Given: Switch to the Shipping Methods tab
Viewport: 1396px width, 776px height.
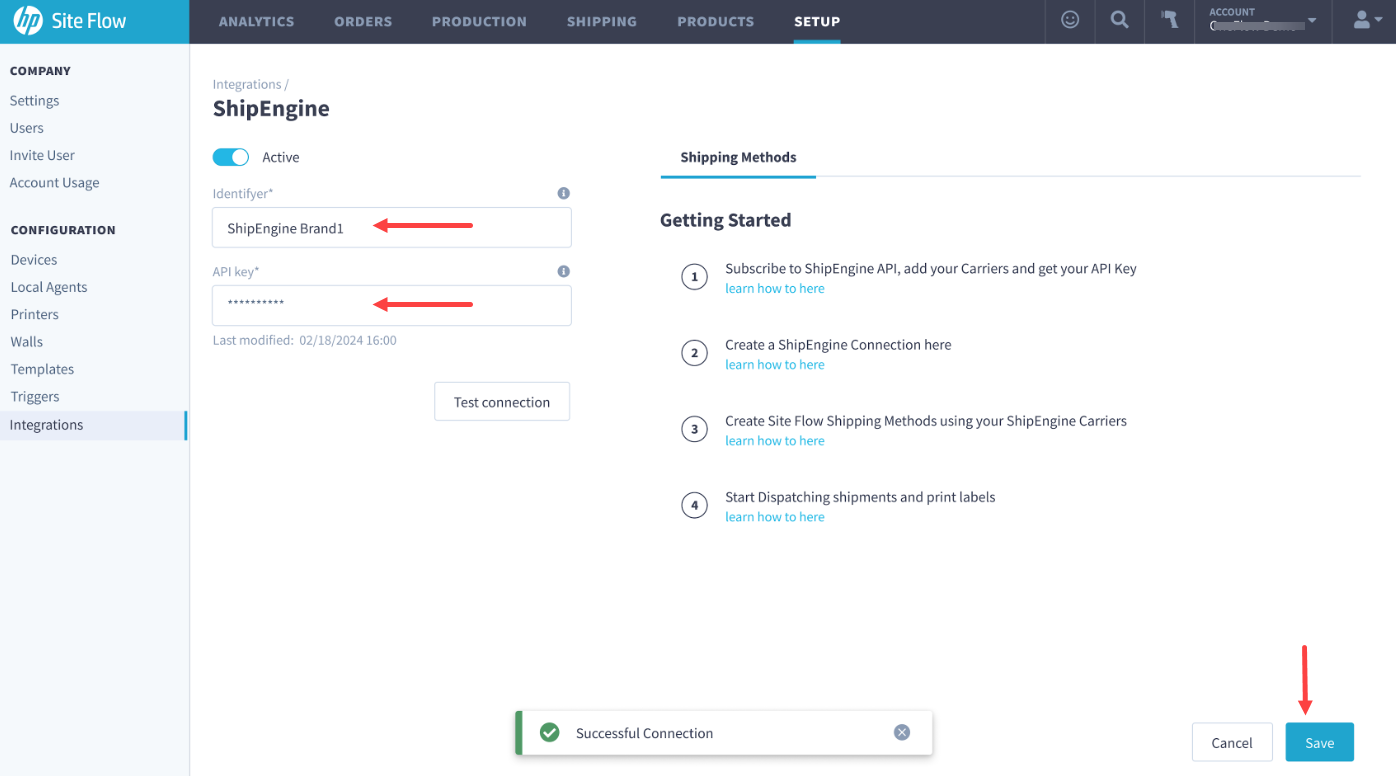Looking at the screenshot, I should pyautogui.click(x=738, y=157).
